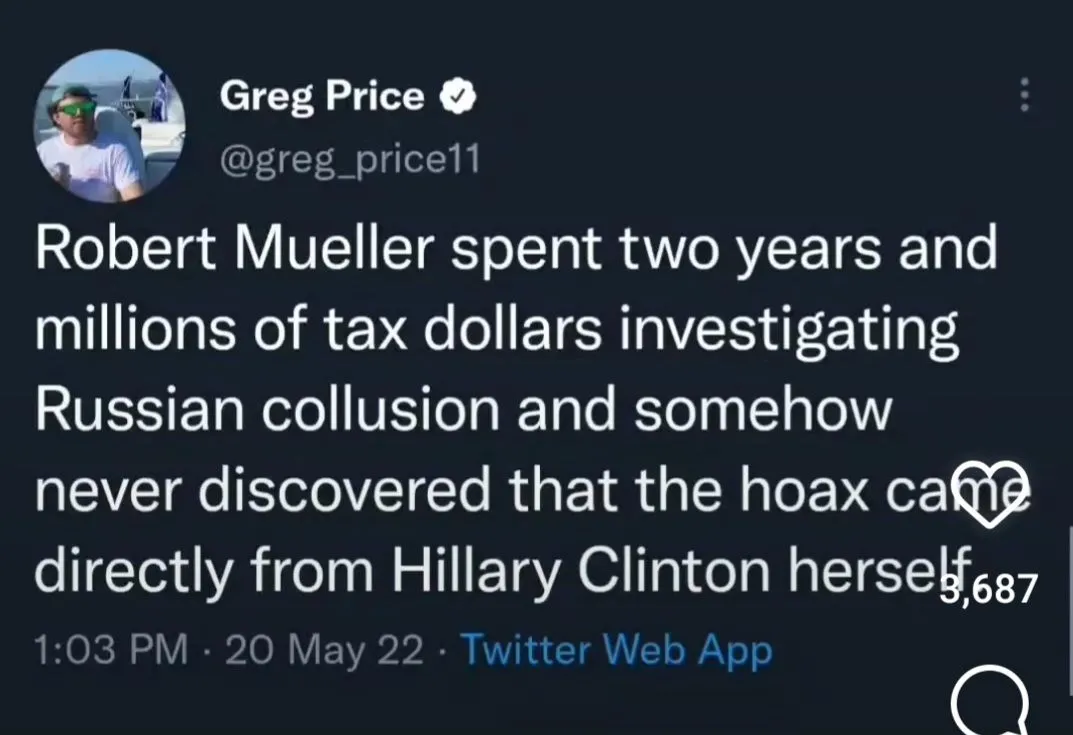
Task: View the 3,687 likes count
Action: point(990,588)
